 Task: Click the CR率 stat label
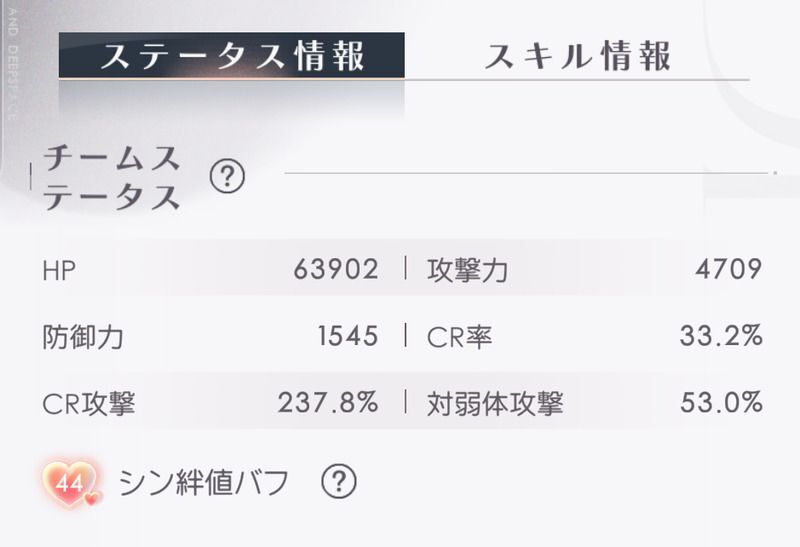pyautogui.click(x=459, y=336)
